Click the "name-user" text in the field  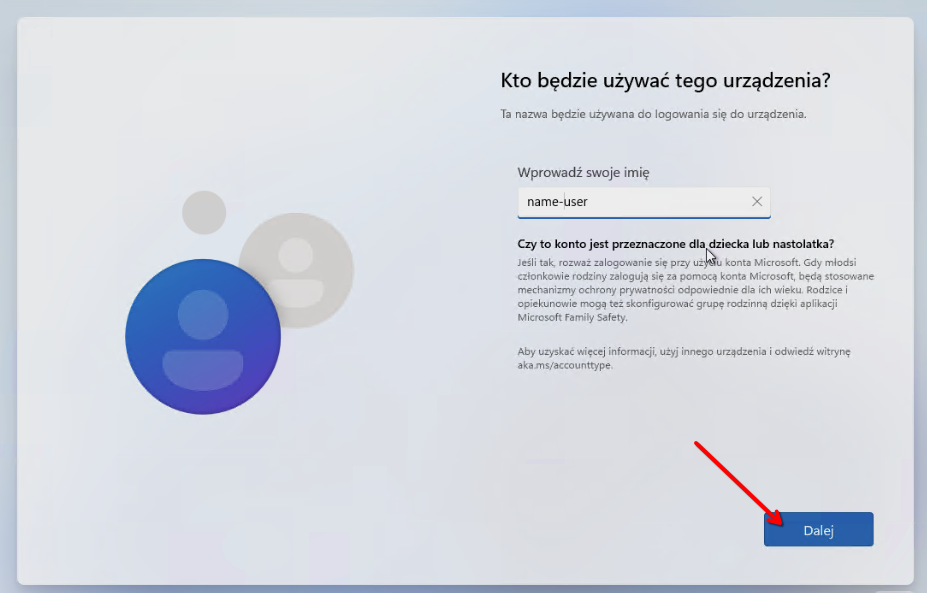(x=557, y=202)
